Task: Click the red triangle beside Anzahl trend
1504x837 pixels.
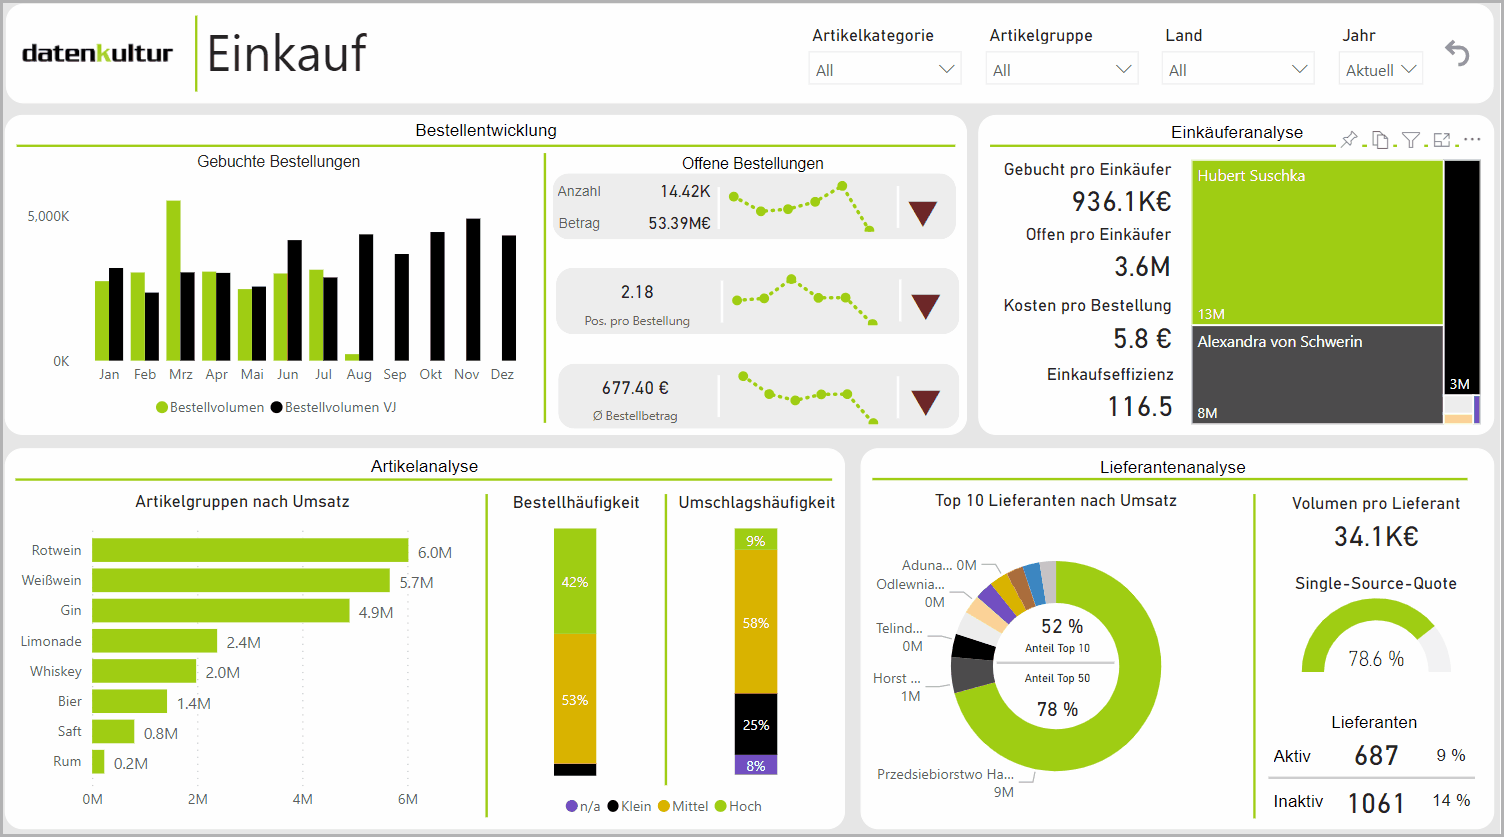Action: click(x=922, y=212)
